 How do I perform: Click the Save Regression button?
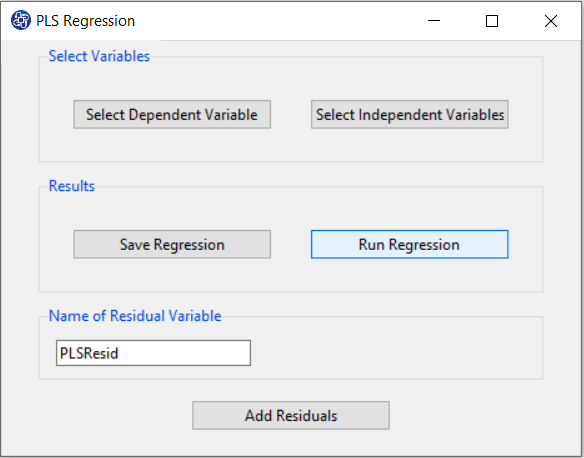click(x=172, y=244)
